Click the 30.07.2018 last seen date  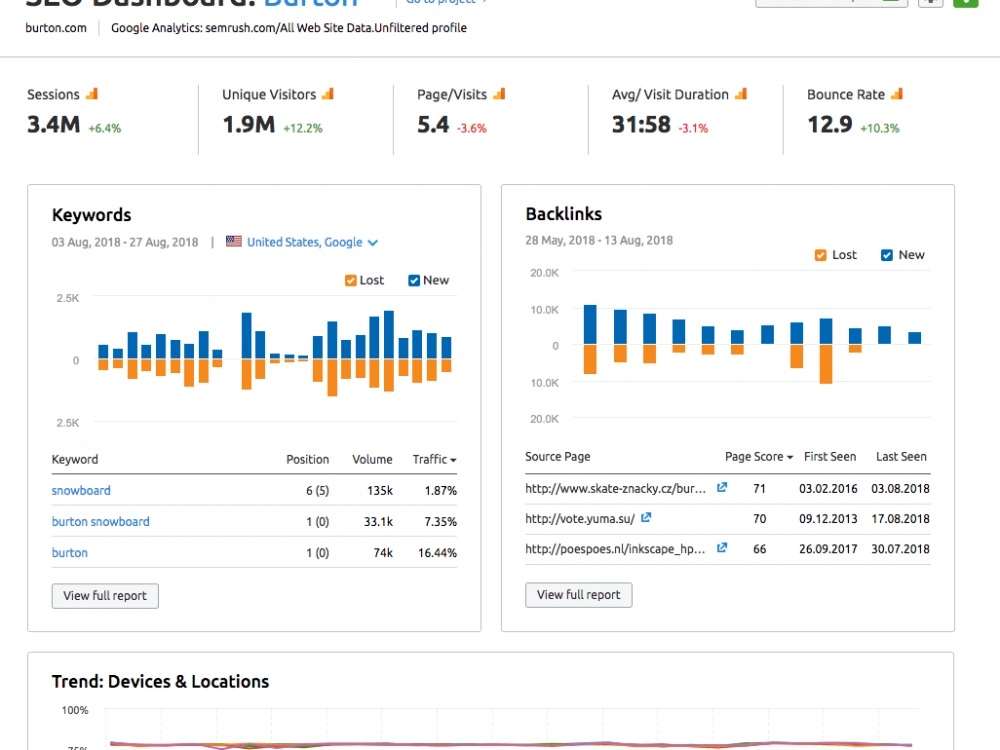click(901, 548)
